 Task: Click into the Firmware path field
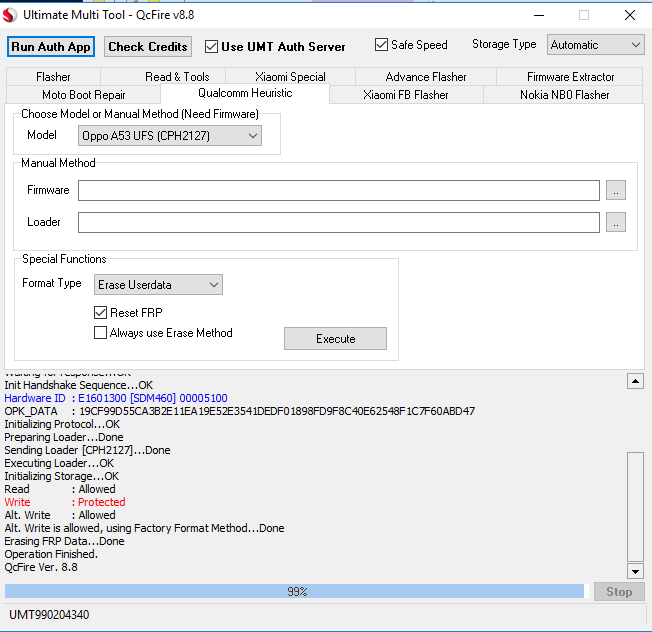tap(338, 191)
